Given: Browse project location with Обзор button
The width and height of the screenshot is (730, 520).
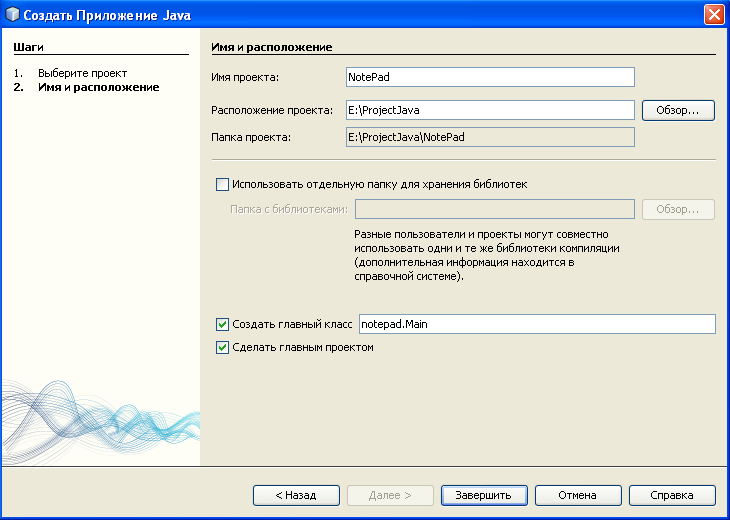Looking at the screenshot, I should point(678,110).
